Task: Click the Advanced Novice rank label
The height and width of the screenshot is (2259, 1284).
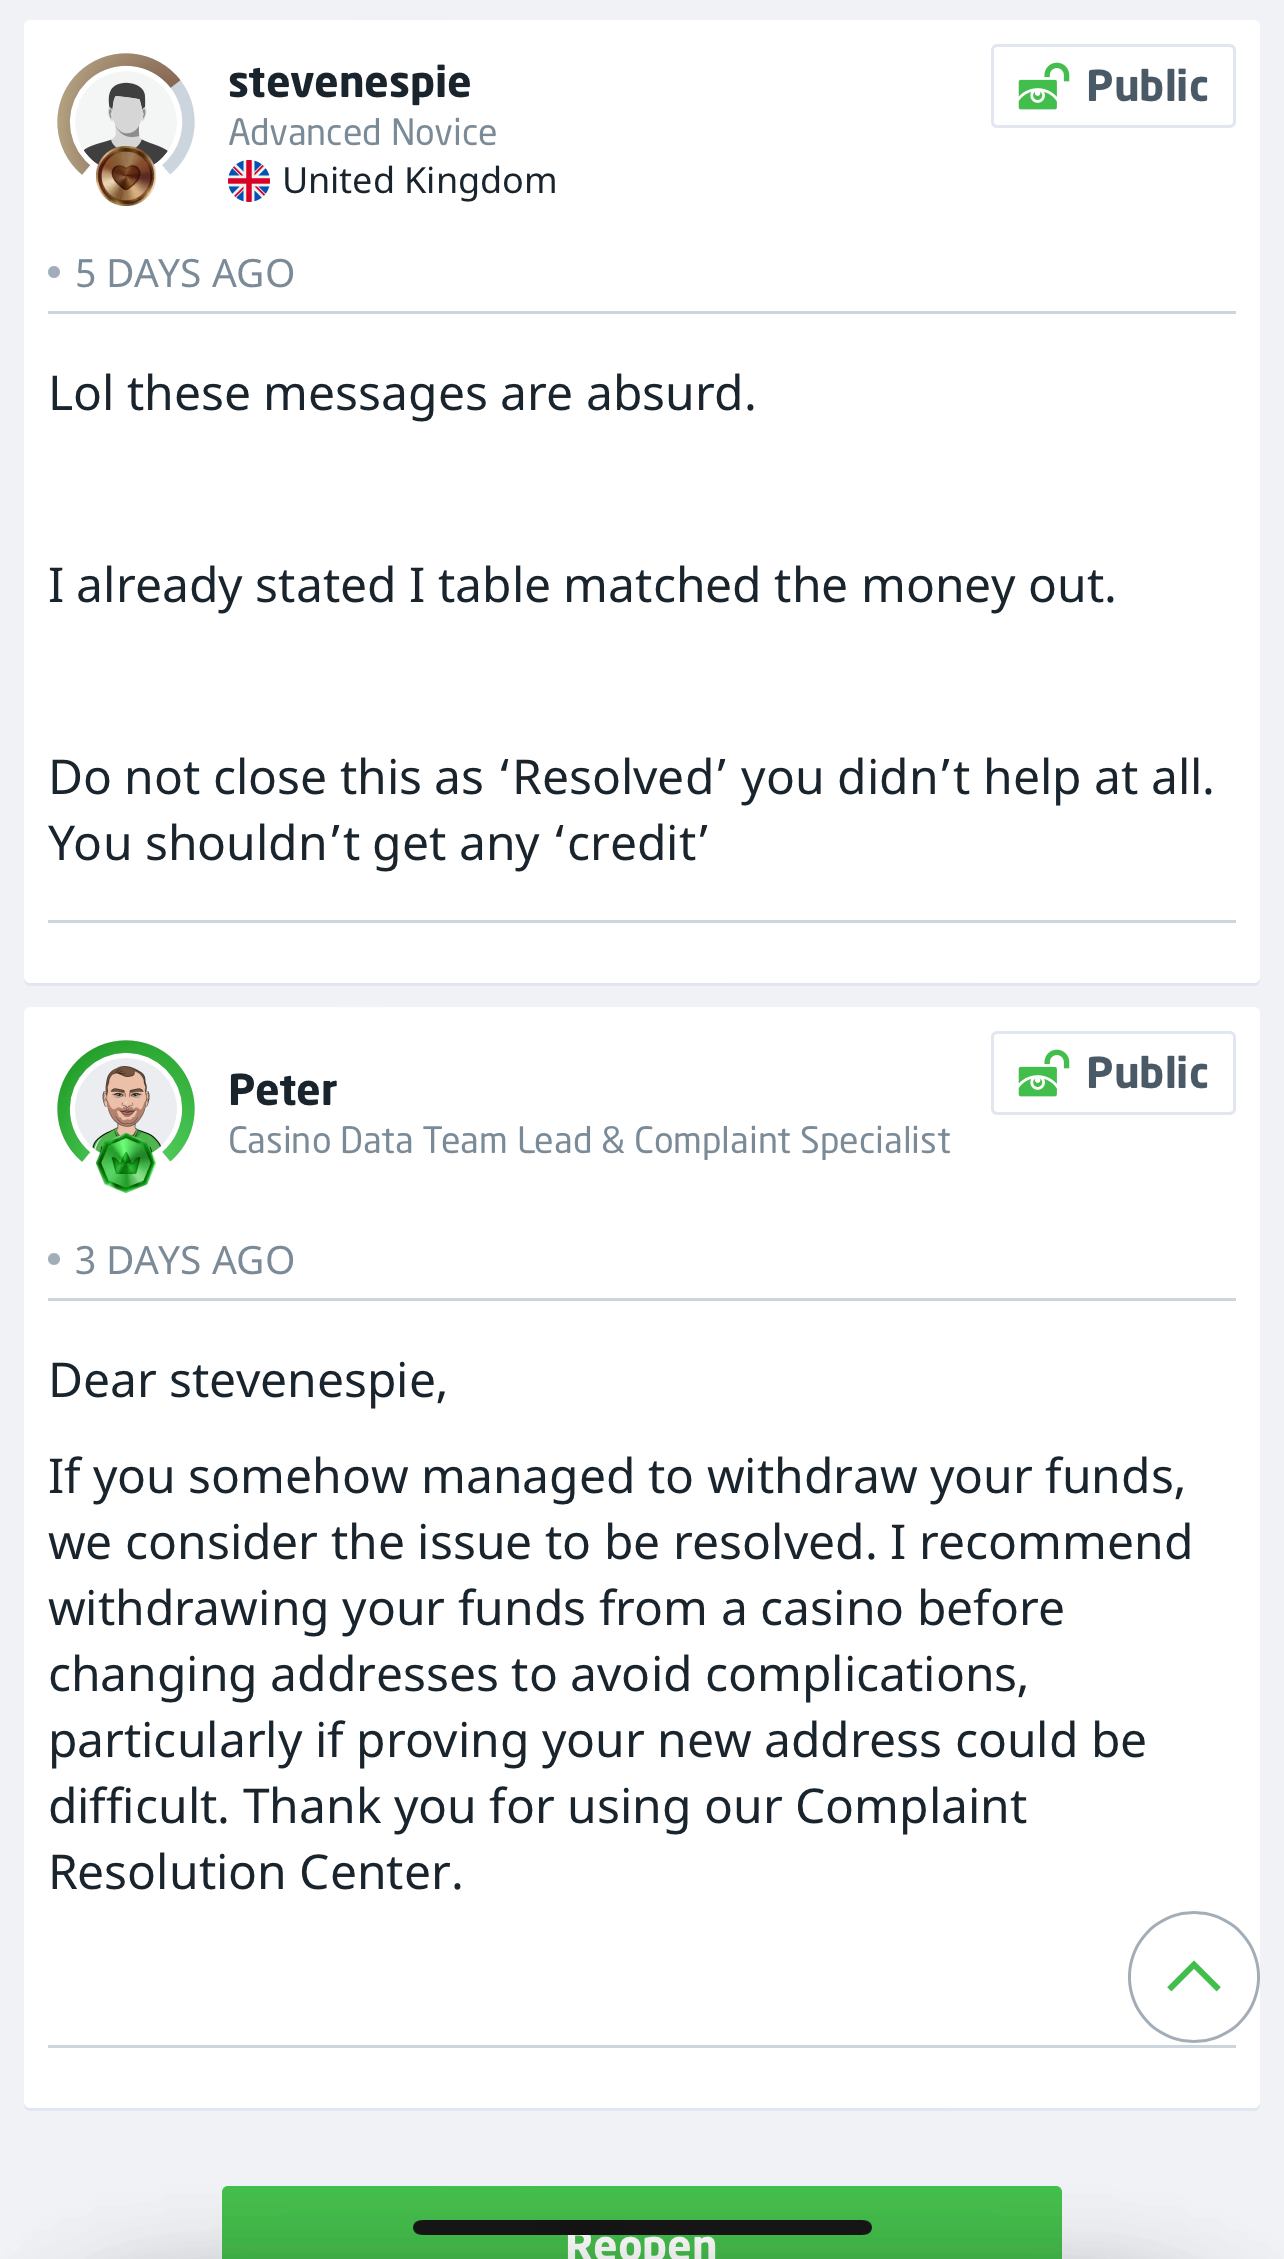Action: tap(362, 132)
